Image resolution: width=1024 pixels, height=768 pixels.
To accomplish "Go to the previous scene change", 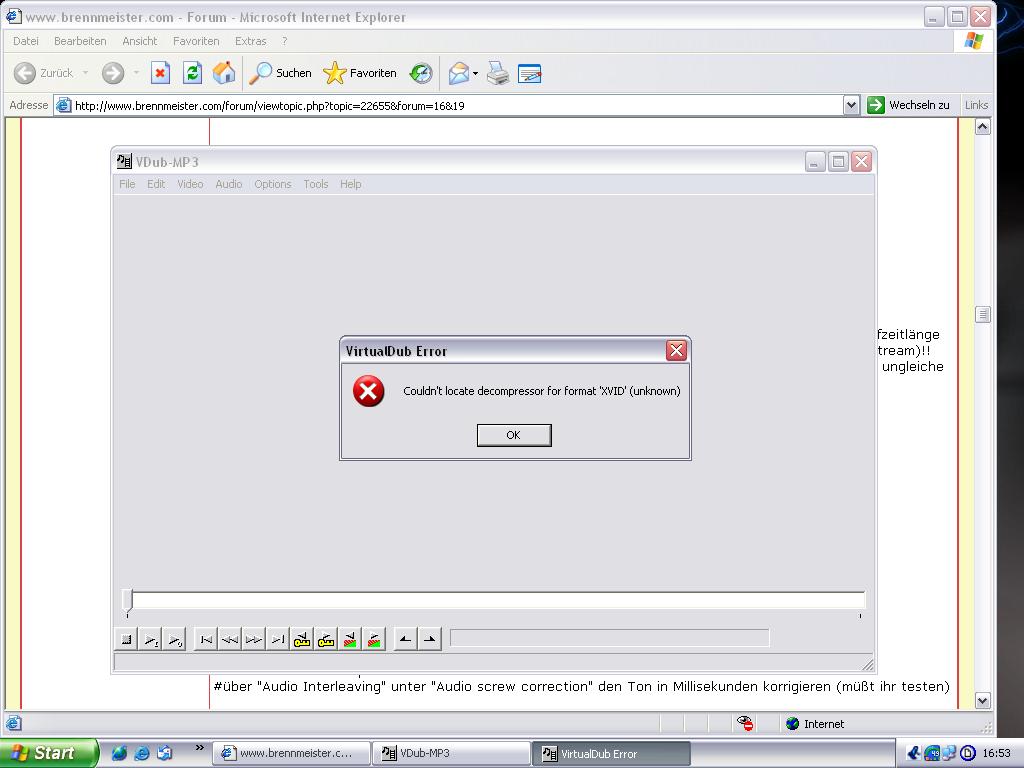I will pos(350,639).
